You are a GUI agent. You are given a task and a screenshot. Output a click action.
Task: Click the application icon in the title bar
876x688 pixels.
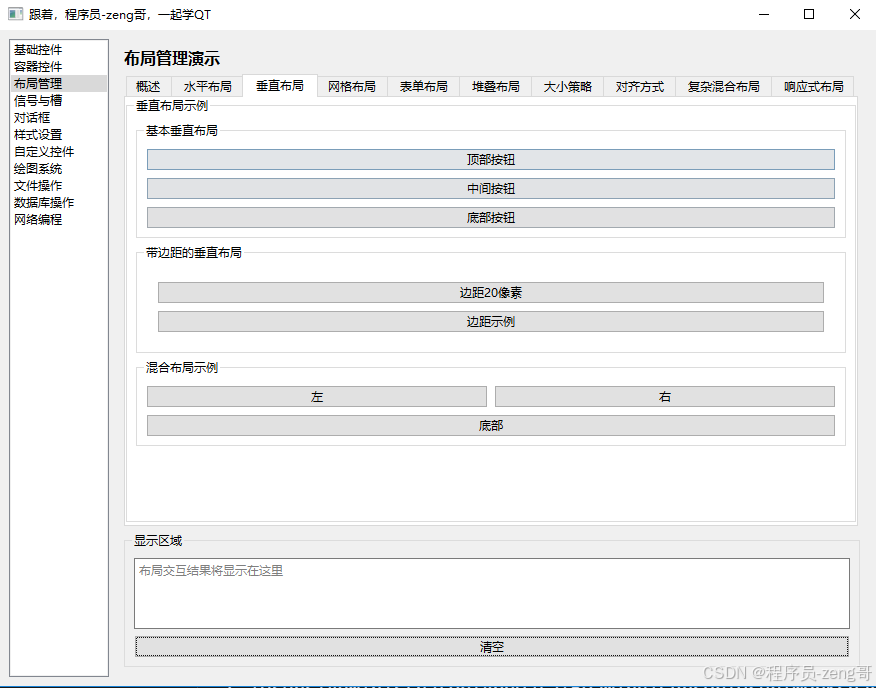[x=14, y=14]
